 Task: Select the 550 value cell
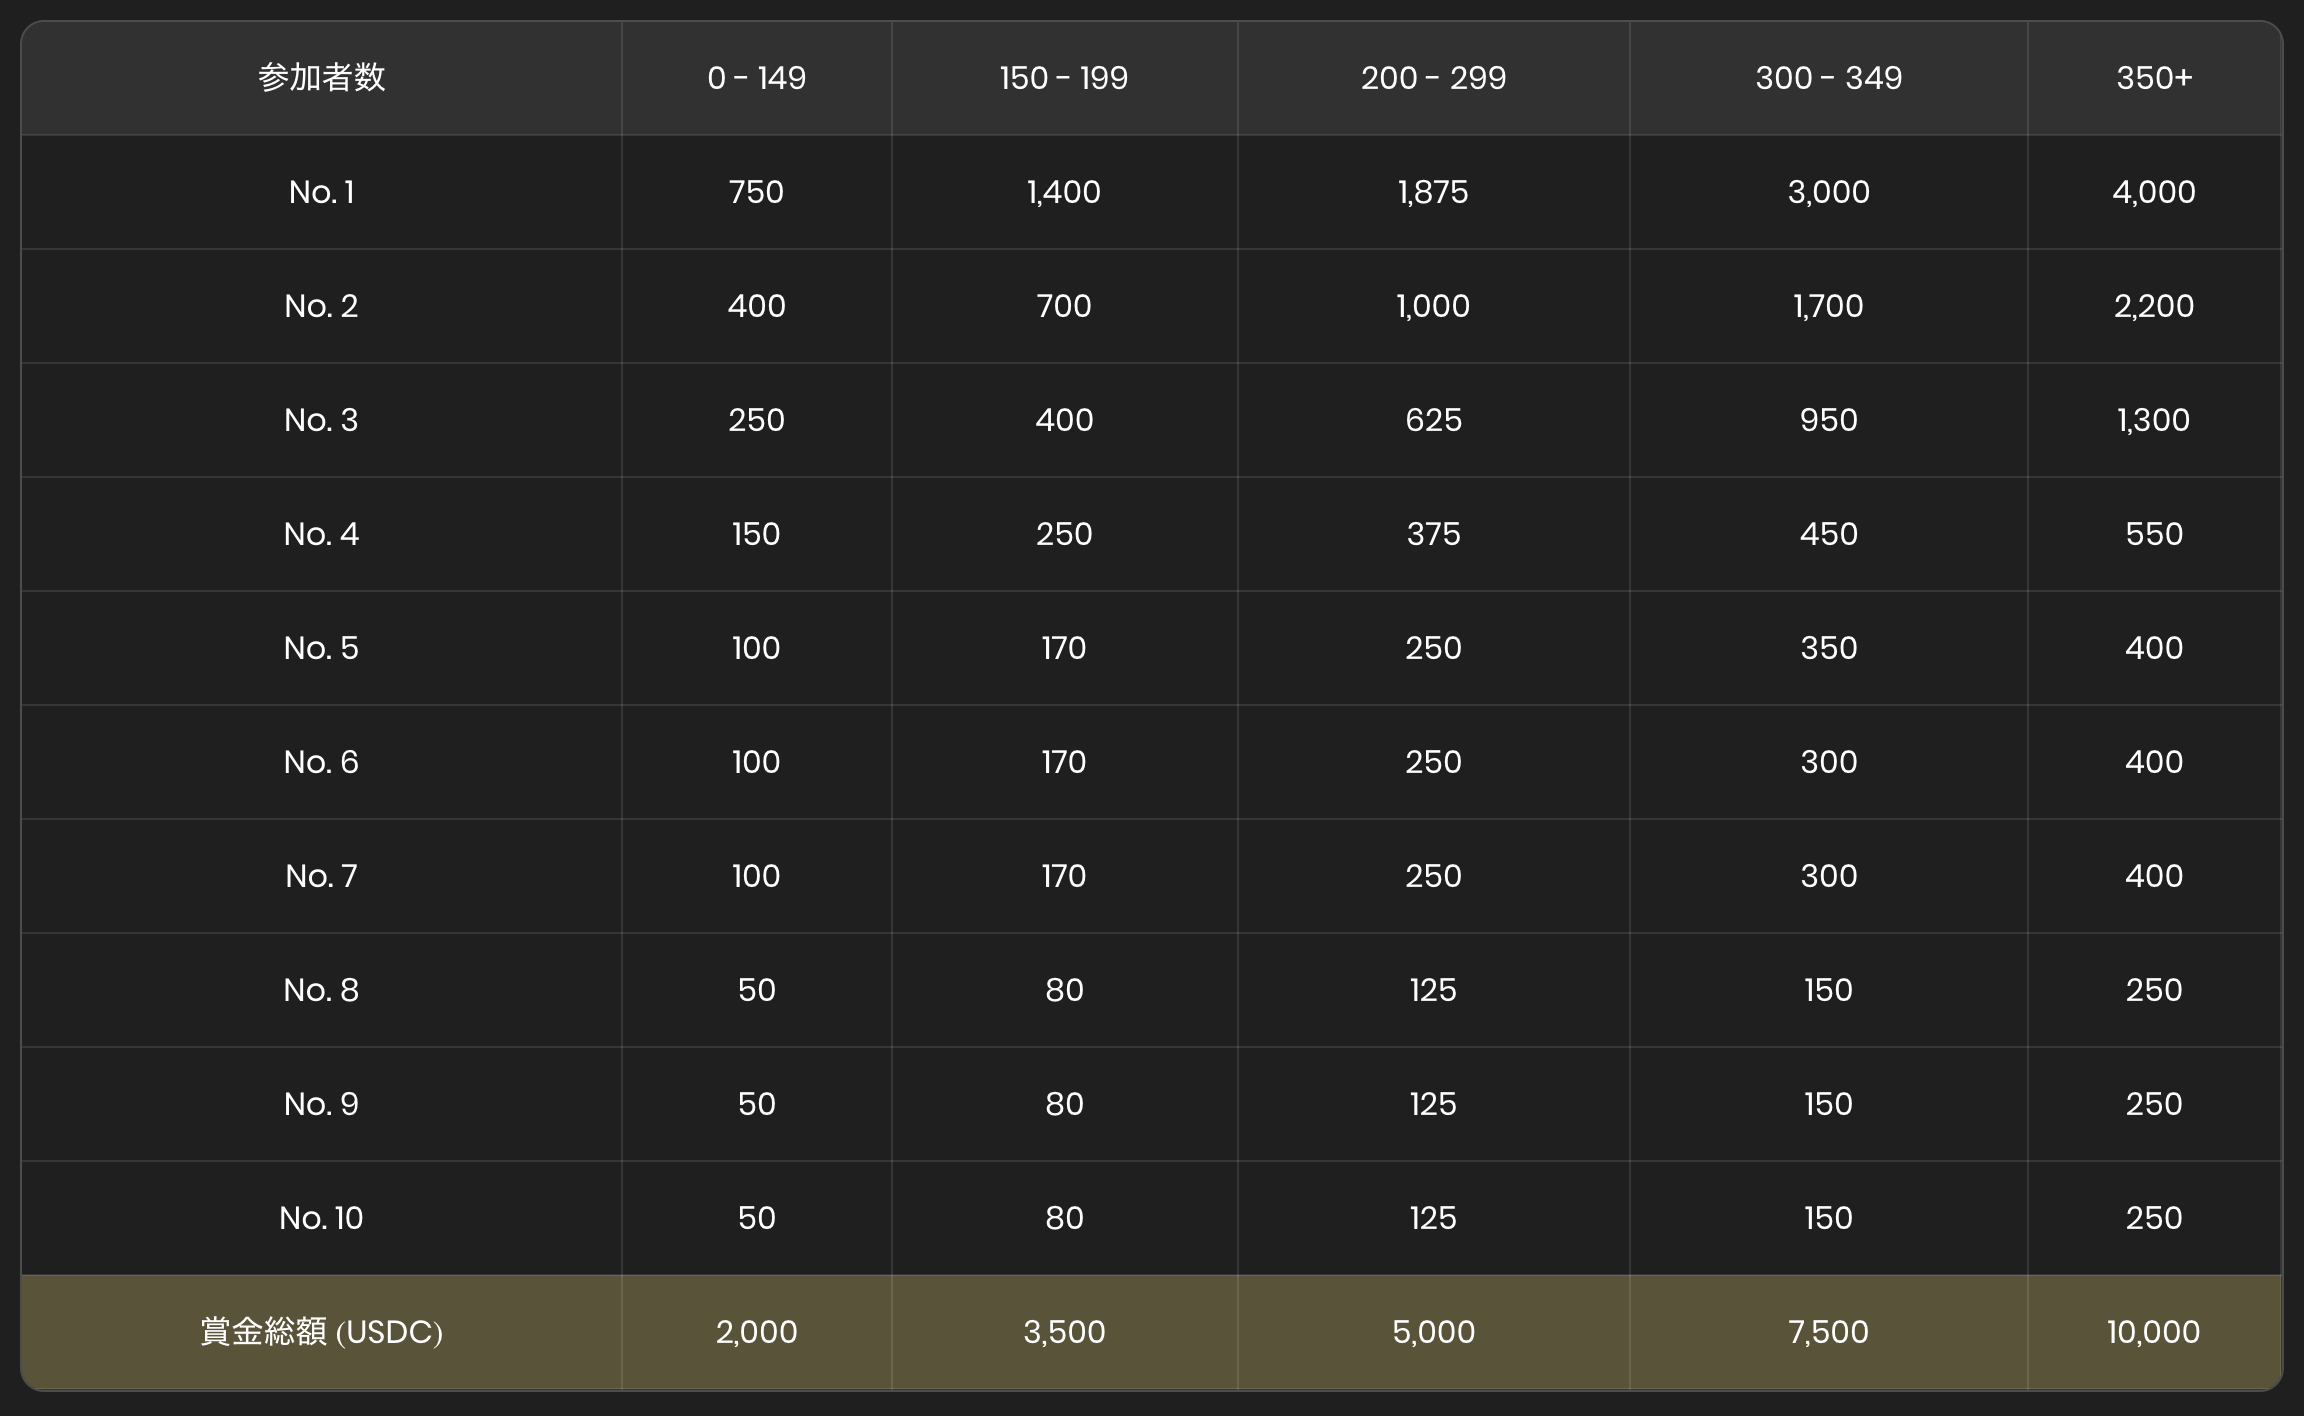tap(2153, 534)
